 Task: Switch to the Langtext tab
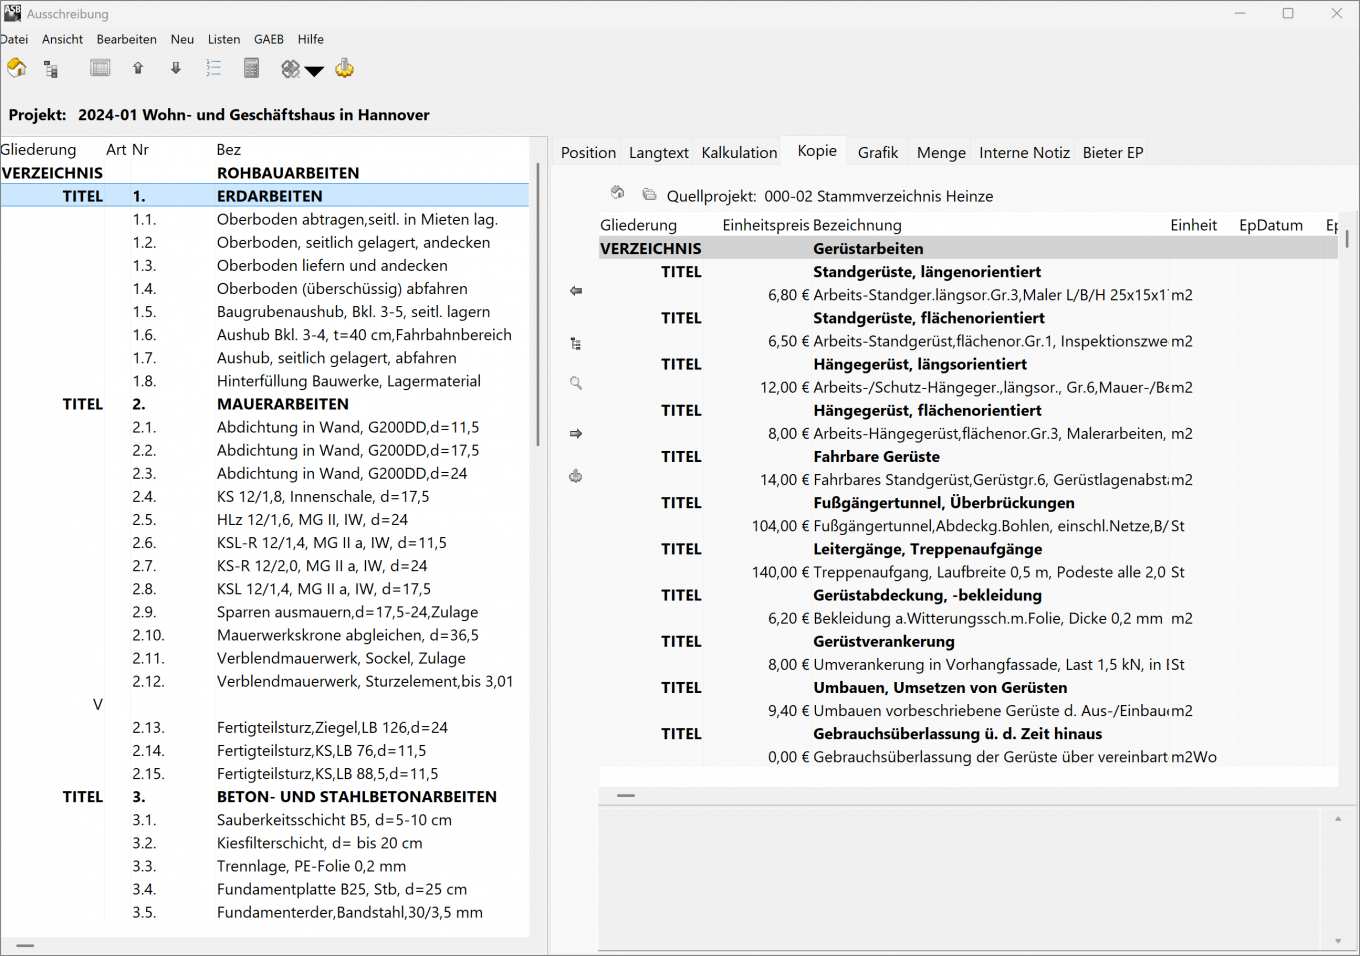click(658, 152)
